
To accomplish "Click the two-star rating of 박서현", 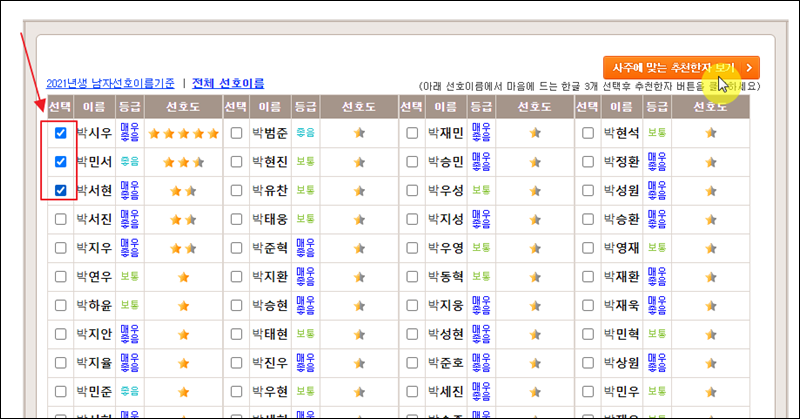I will coord(184,191).
